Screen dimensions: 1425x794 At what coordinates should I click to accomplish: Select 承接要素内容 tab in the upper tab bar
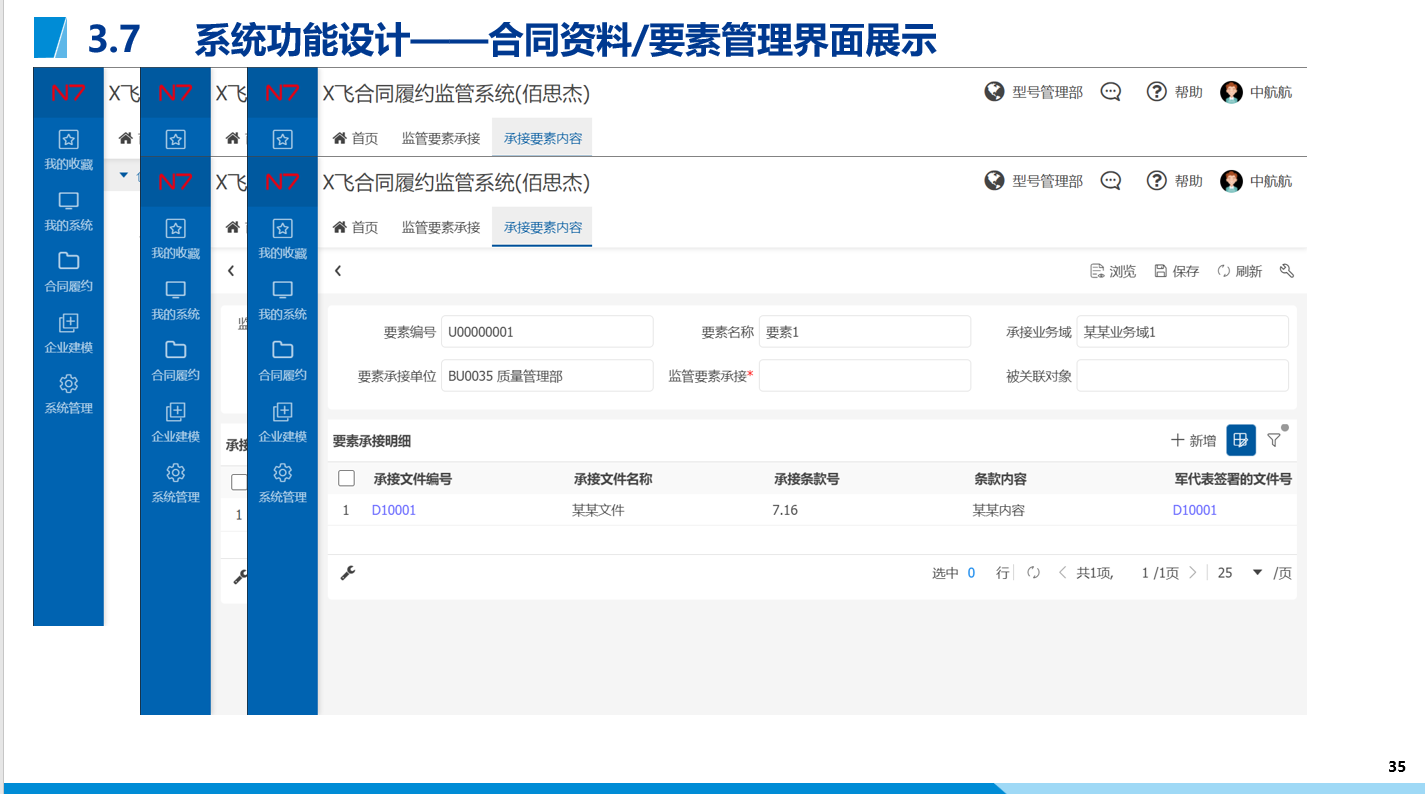click(542, 138)
